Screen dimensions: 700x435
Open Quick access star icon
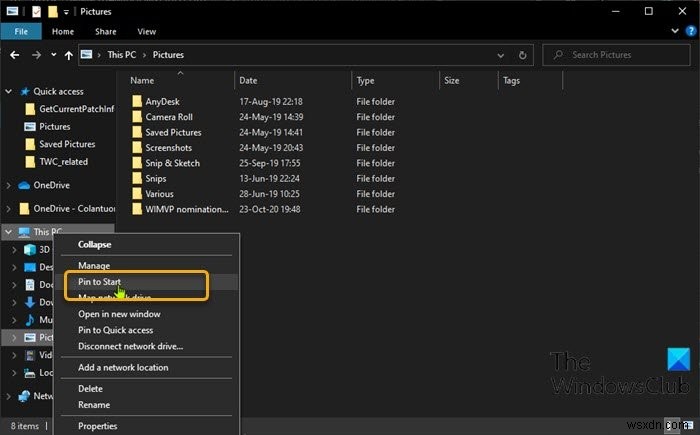[25, 92]
